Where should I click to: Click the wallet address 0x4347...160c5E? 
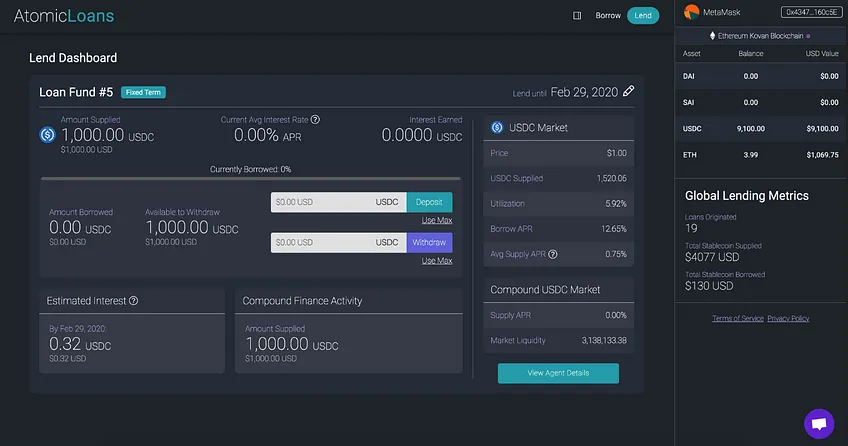[812, 12]
